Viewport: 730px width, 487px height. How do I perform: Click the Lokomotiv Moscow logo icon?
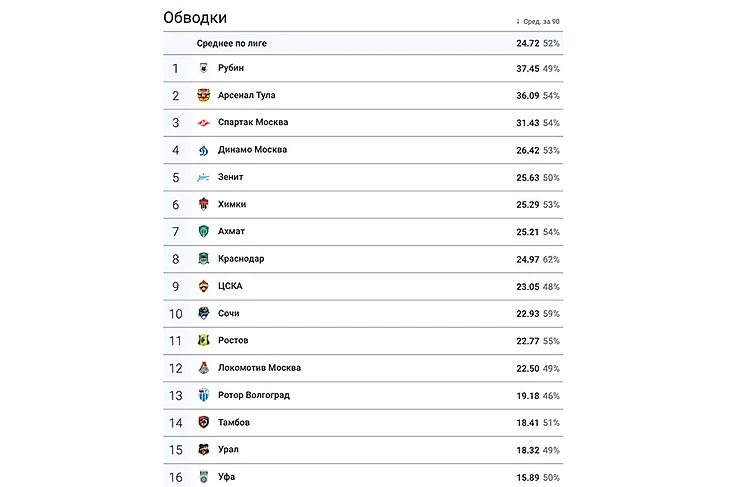pyautogui.click(x=203, y=368)
